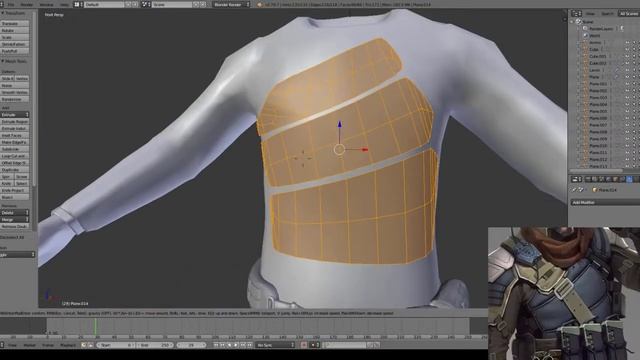Click the white manipulator center circle
This screenshot has height=360, width=640.
click(x=339, y=150)
